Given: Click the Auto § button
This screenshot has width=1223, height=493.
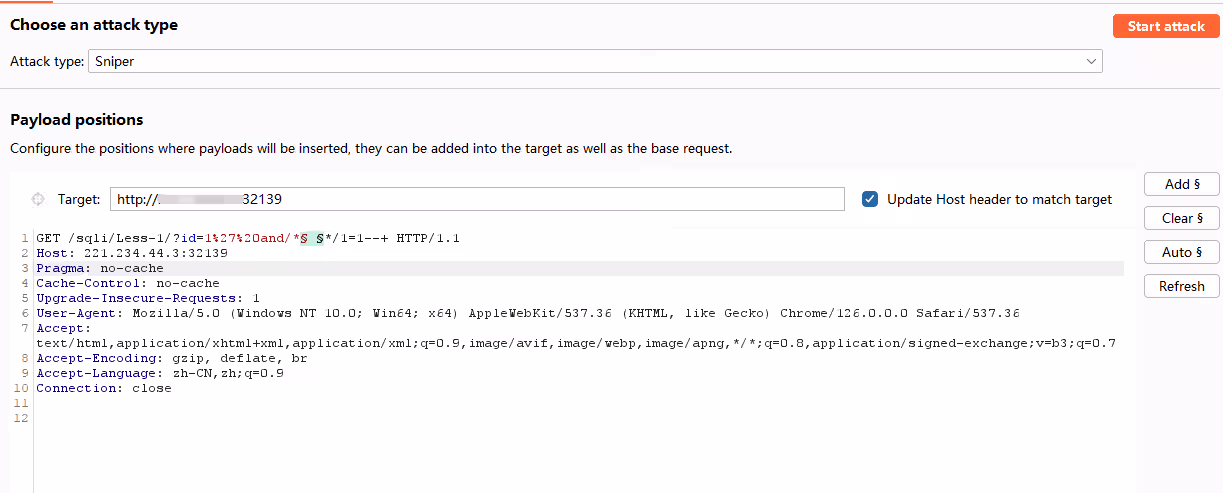Looking at the screenshot, I should [1182, 252].
